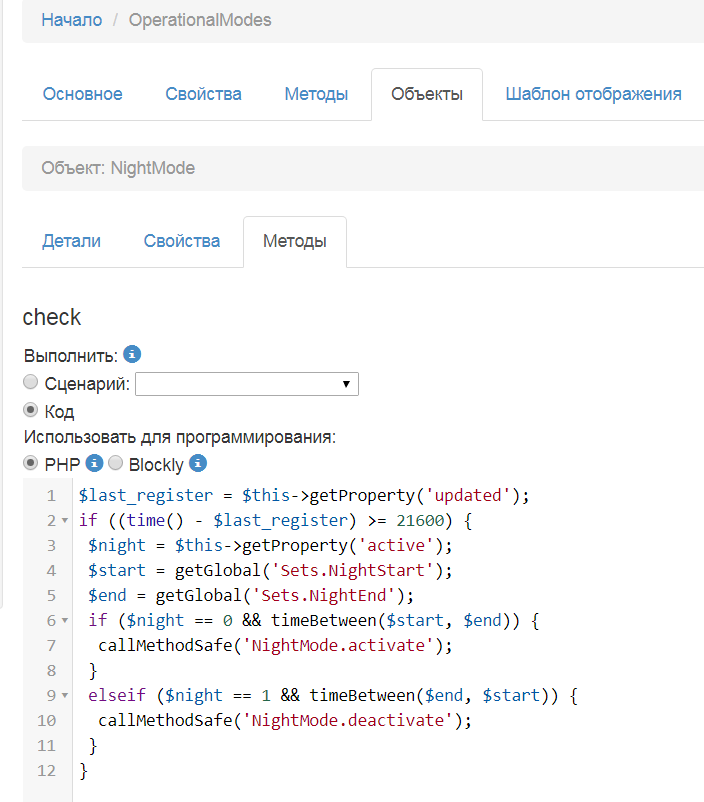Open the object-level Свойства tab
Viewport: 704px width, 802px height.
click(182, 241)
